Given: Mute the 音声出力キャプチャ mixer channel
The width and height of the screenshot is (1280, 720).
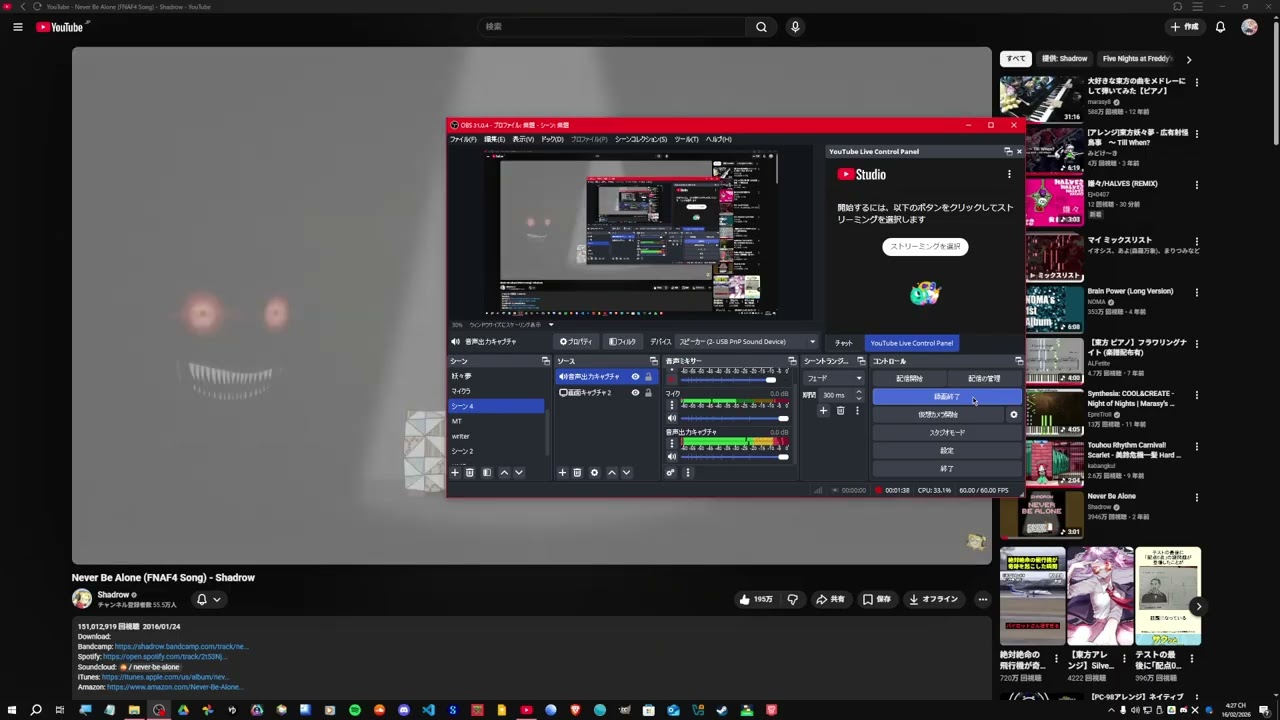Looking at the screenshot, I should (x=672, y=456).
